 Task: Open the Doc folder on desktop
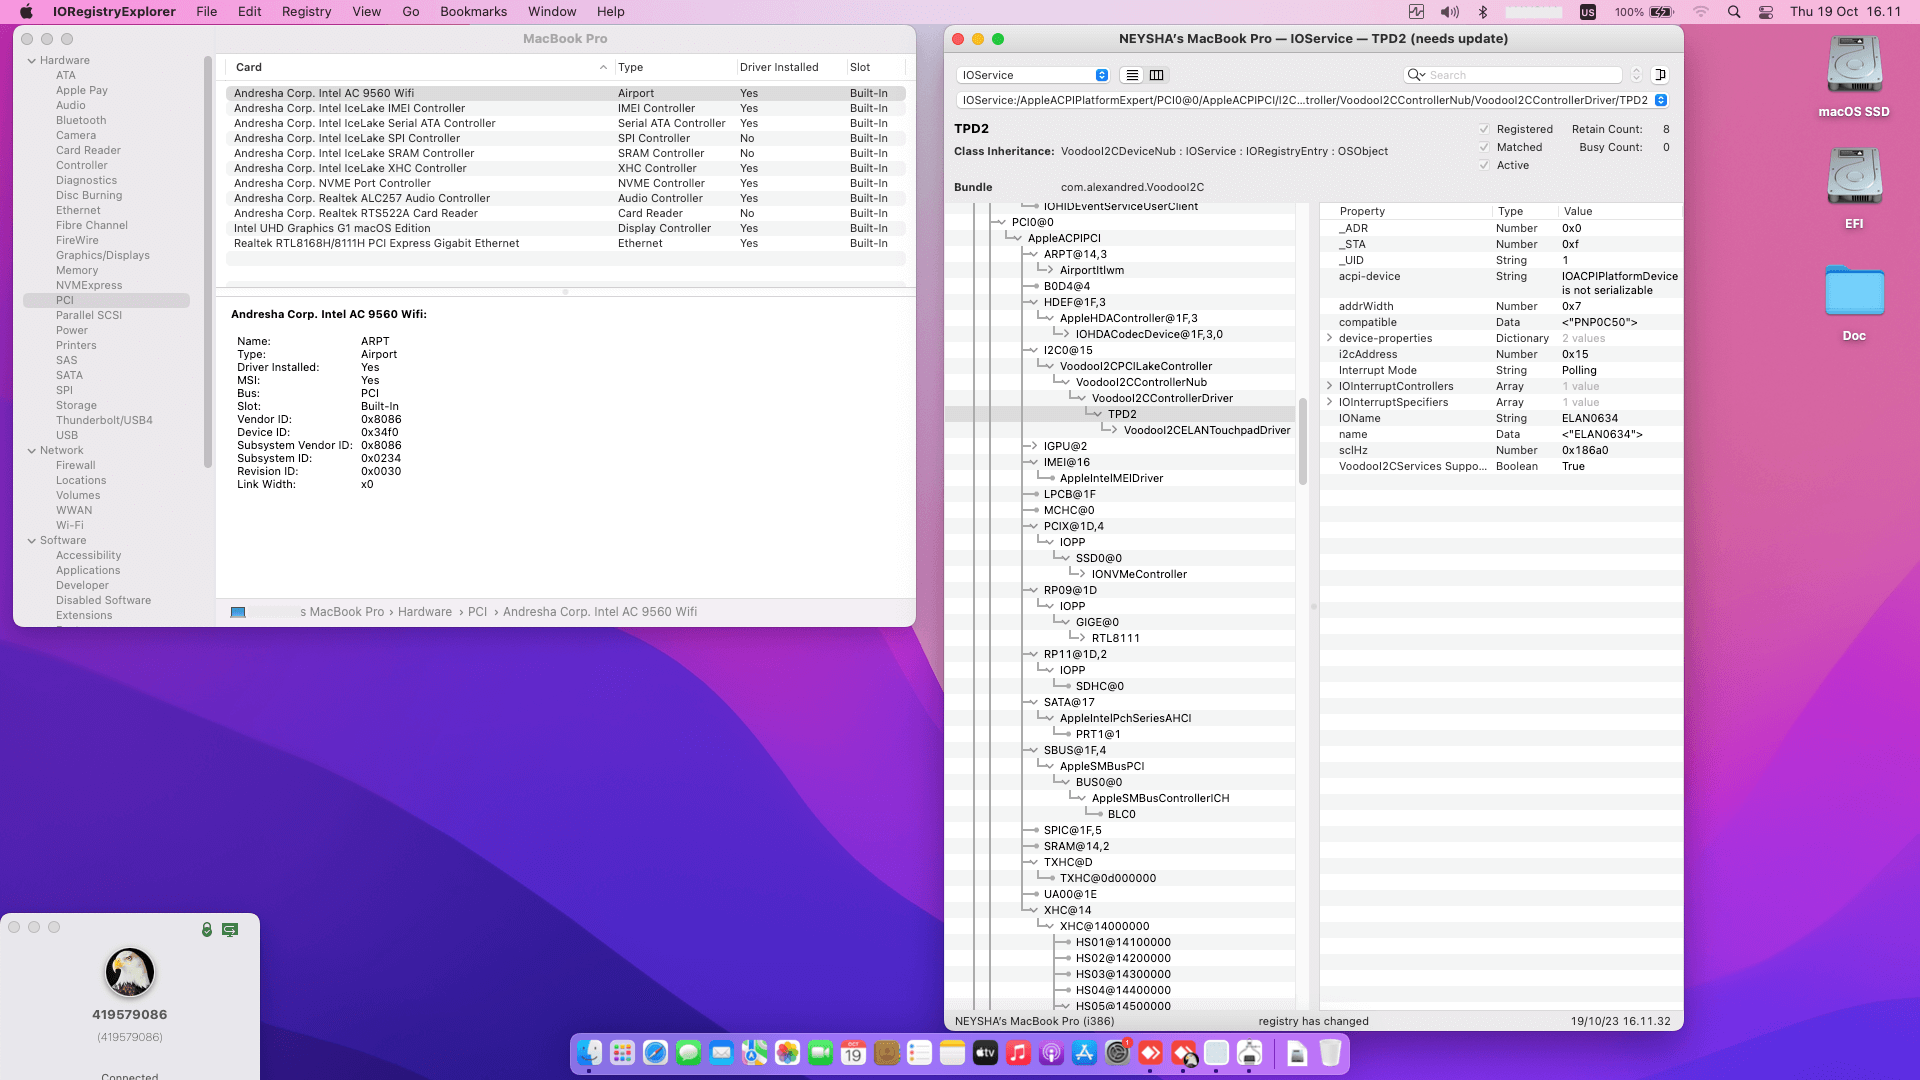[1854, 292]
